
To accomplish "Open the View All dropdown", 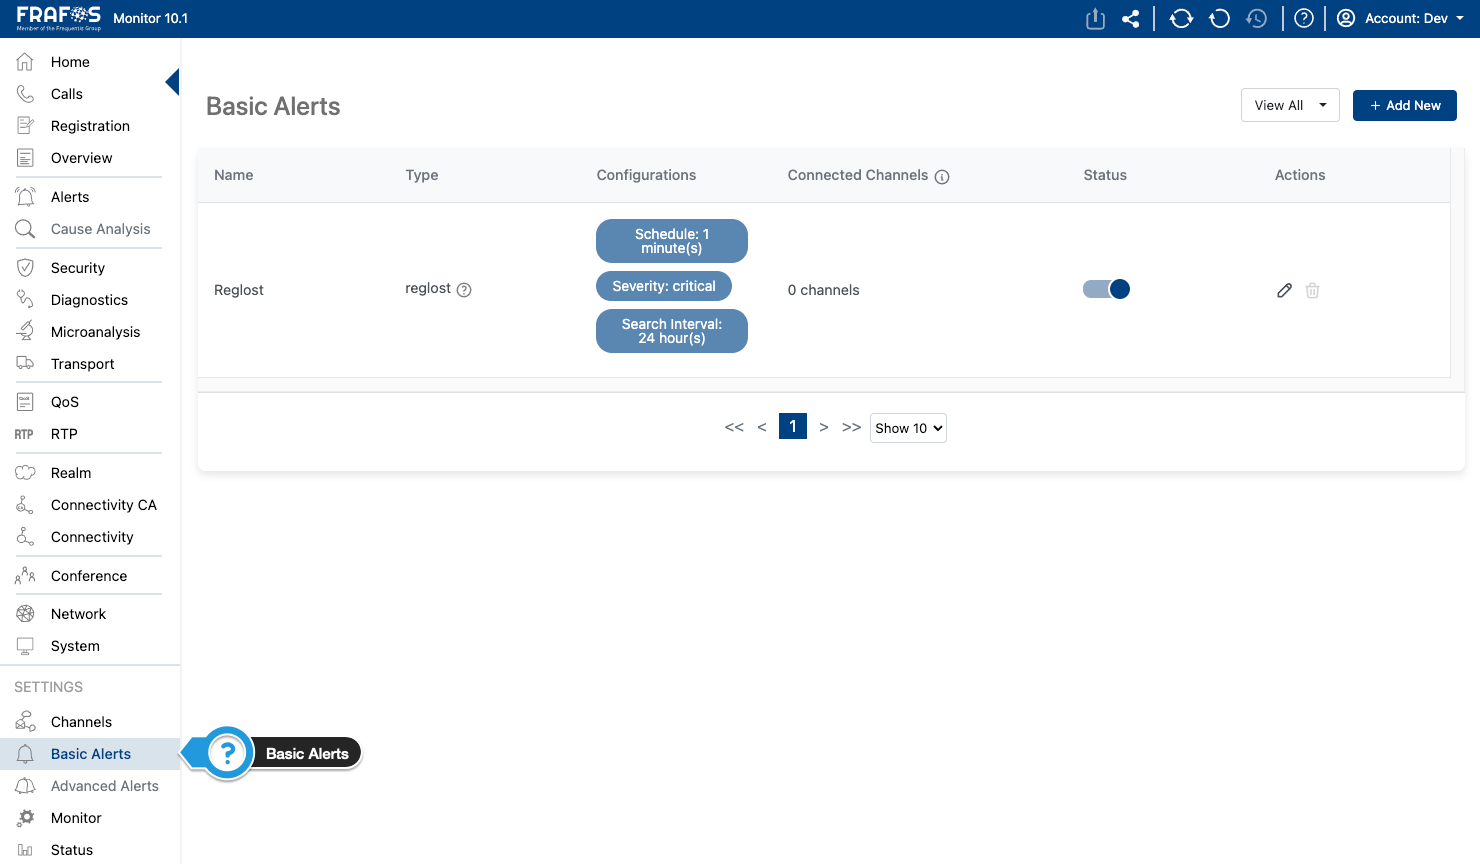I will 1290,105.
